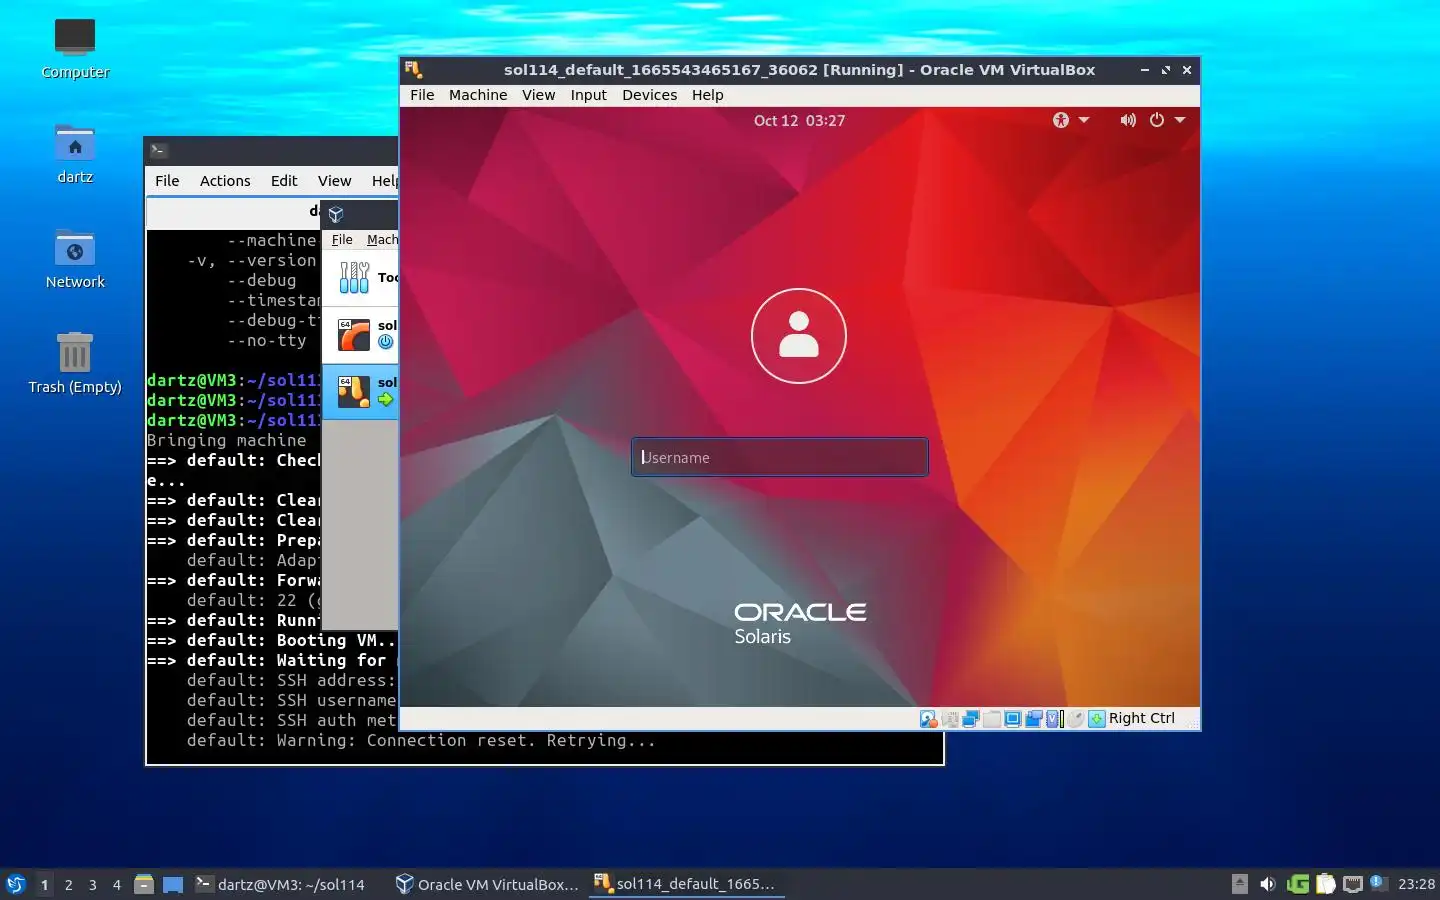Open the start menu on the taskbar
The image size is (1440, 900).
(15, 884)
